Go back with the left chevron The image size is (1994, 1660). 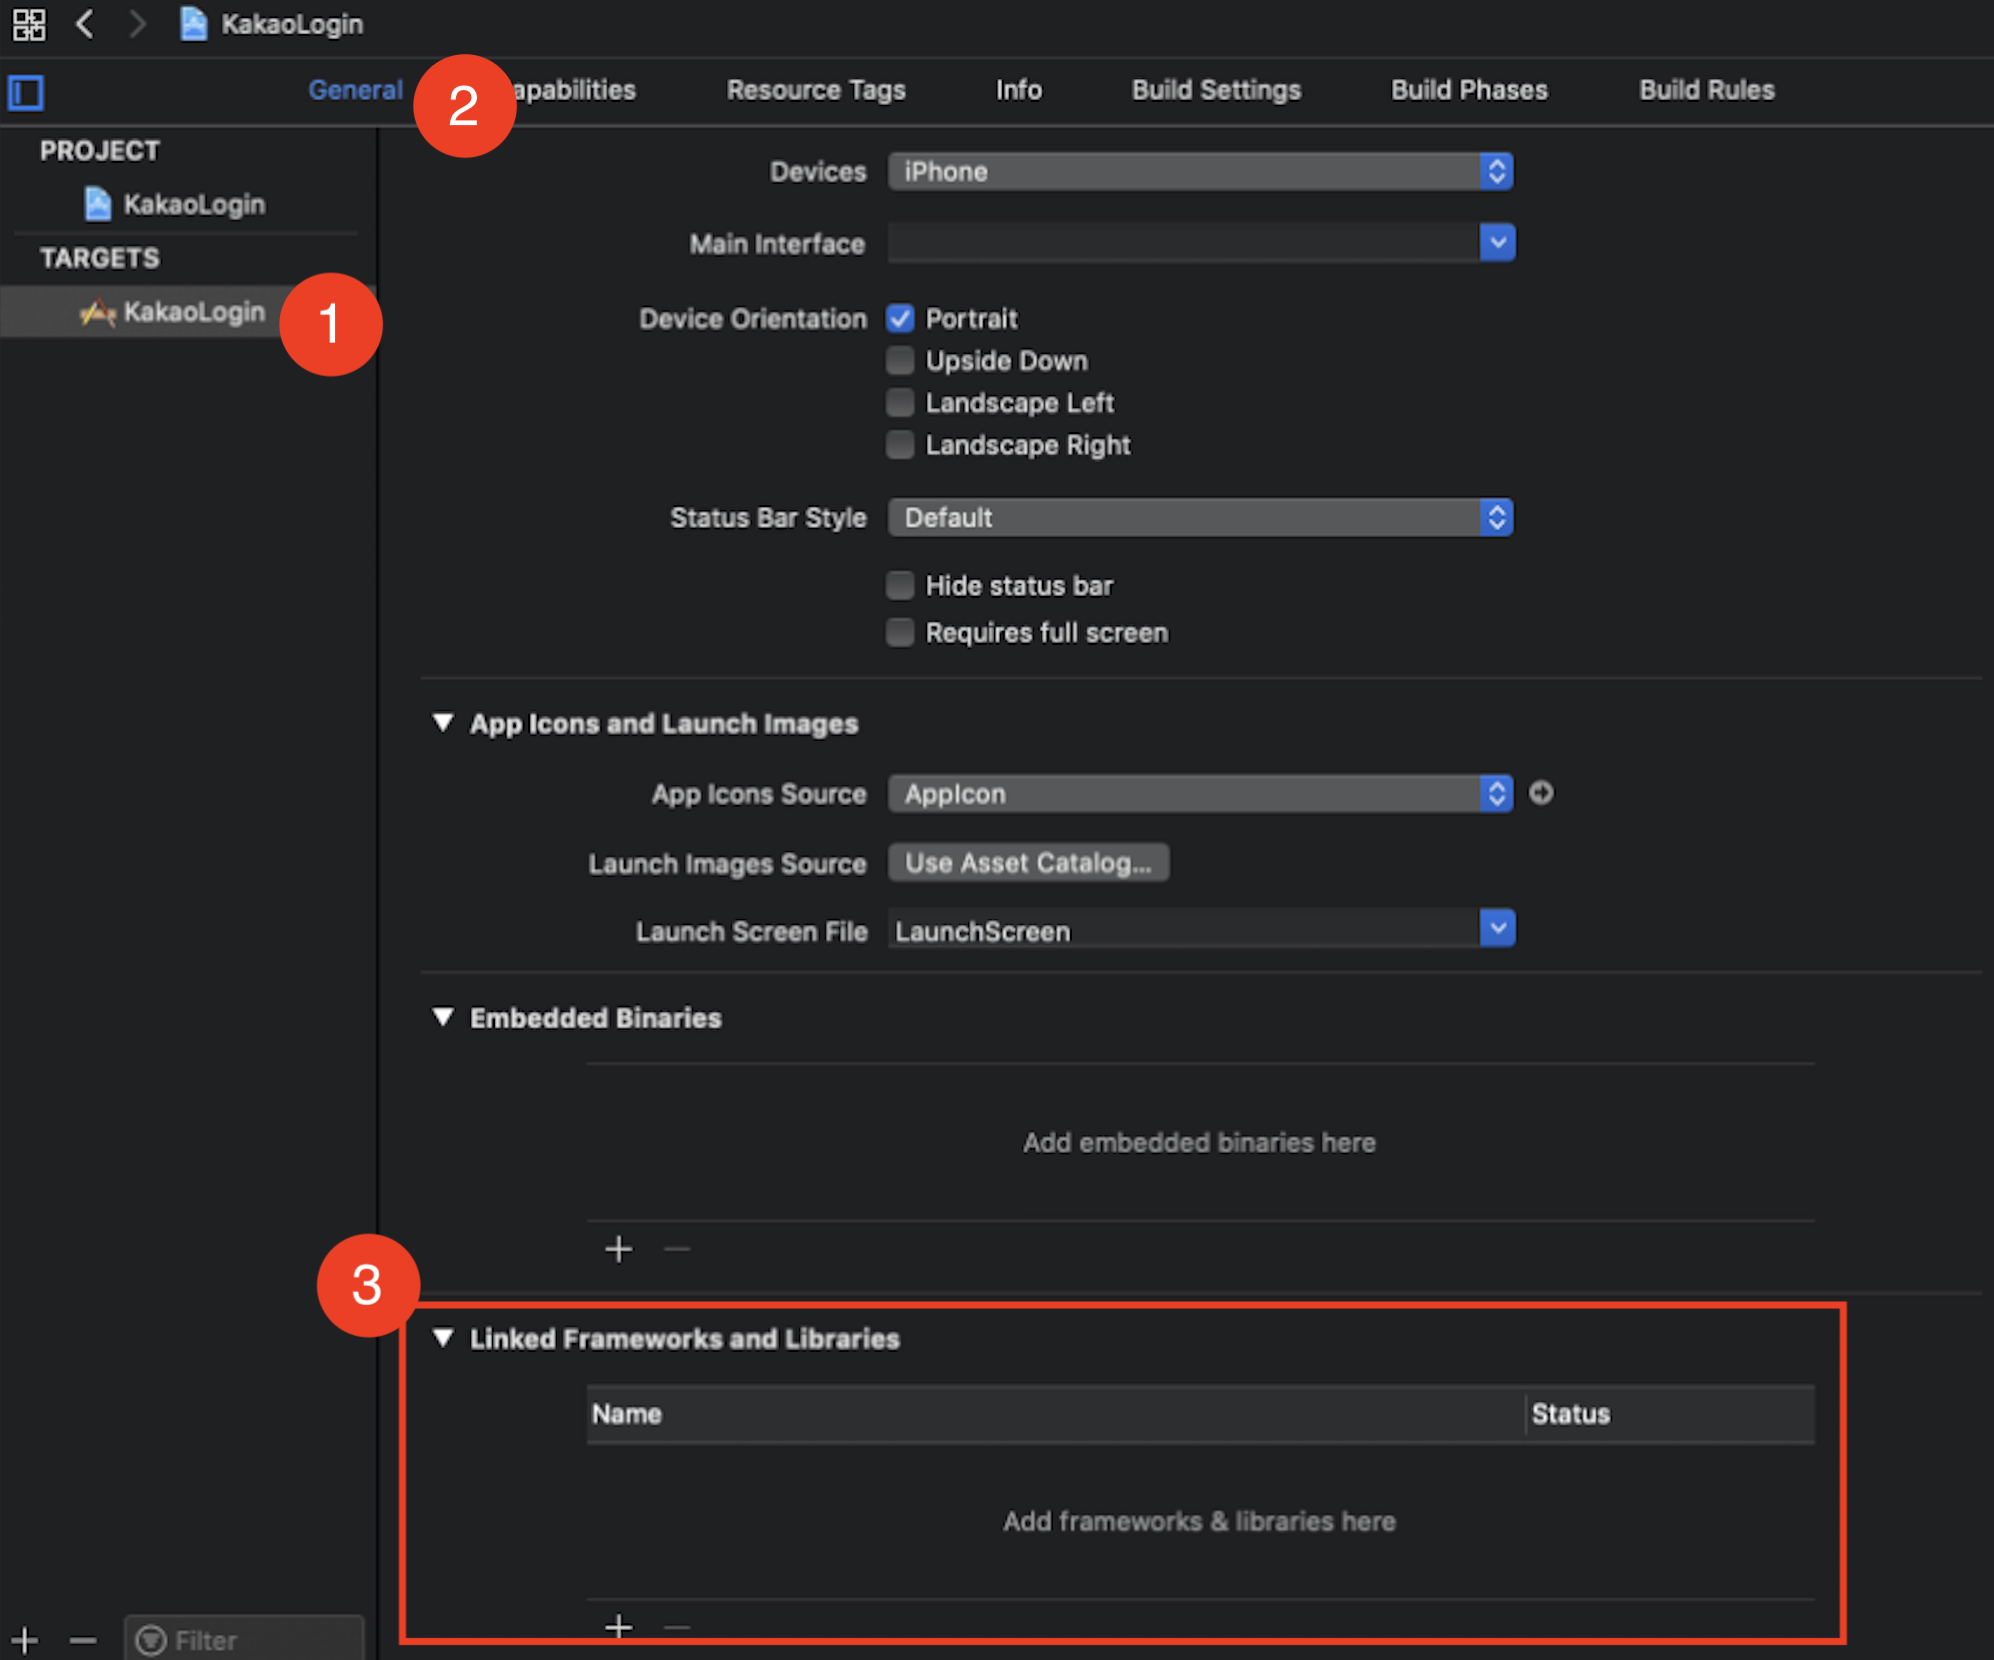(x=85, y=24)
